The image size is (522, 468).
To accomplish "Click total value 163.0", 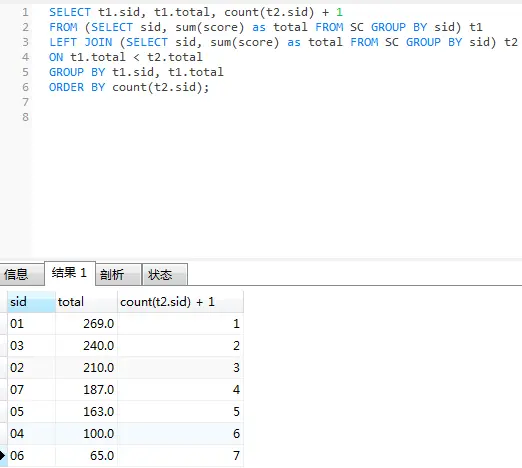I will click(x=86, y=412).
